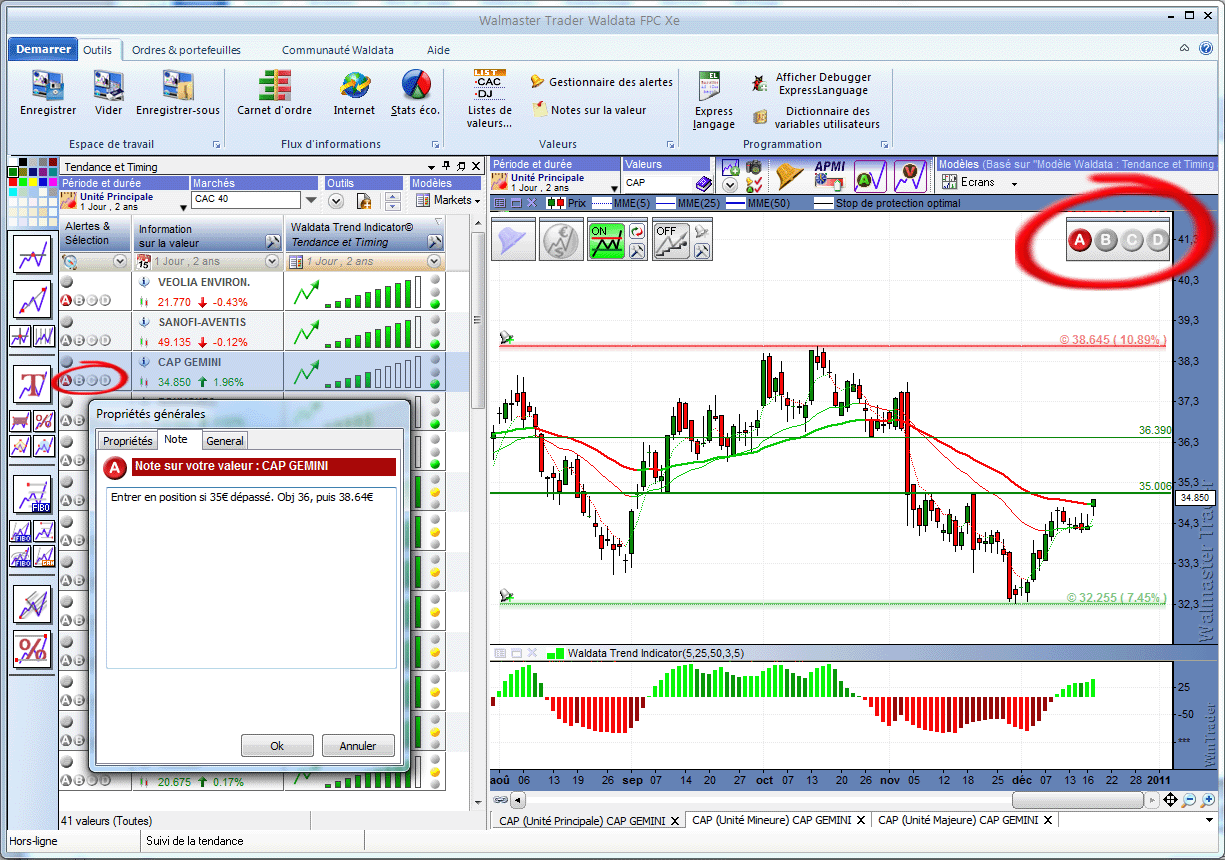Screen dimensions: 1225x860
Task: Select the pencil drawing tool in sidebar
Action: pyautogui.click(x=32, y=603)
